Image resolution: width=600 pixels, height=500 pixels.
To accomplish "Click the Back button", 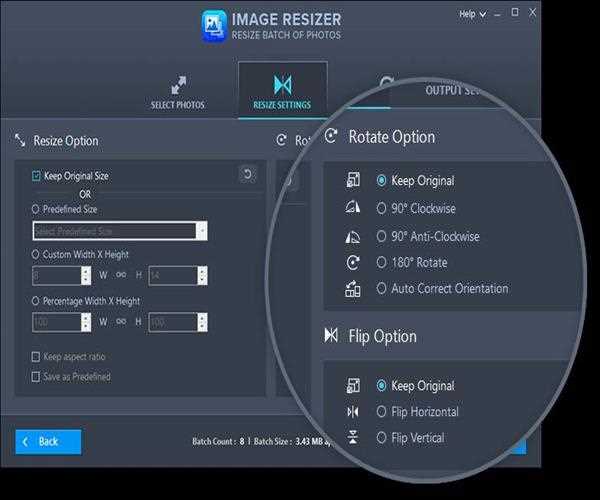I will coord(48,441).
